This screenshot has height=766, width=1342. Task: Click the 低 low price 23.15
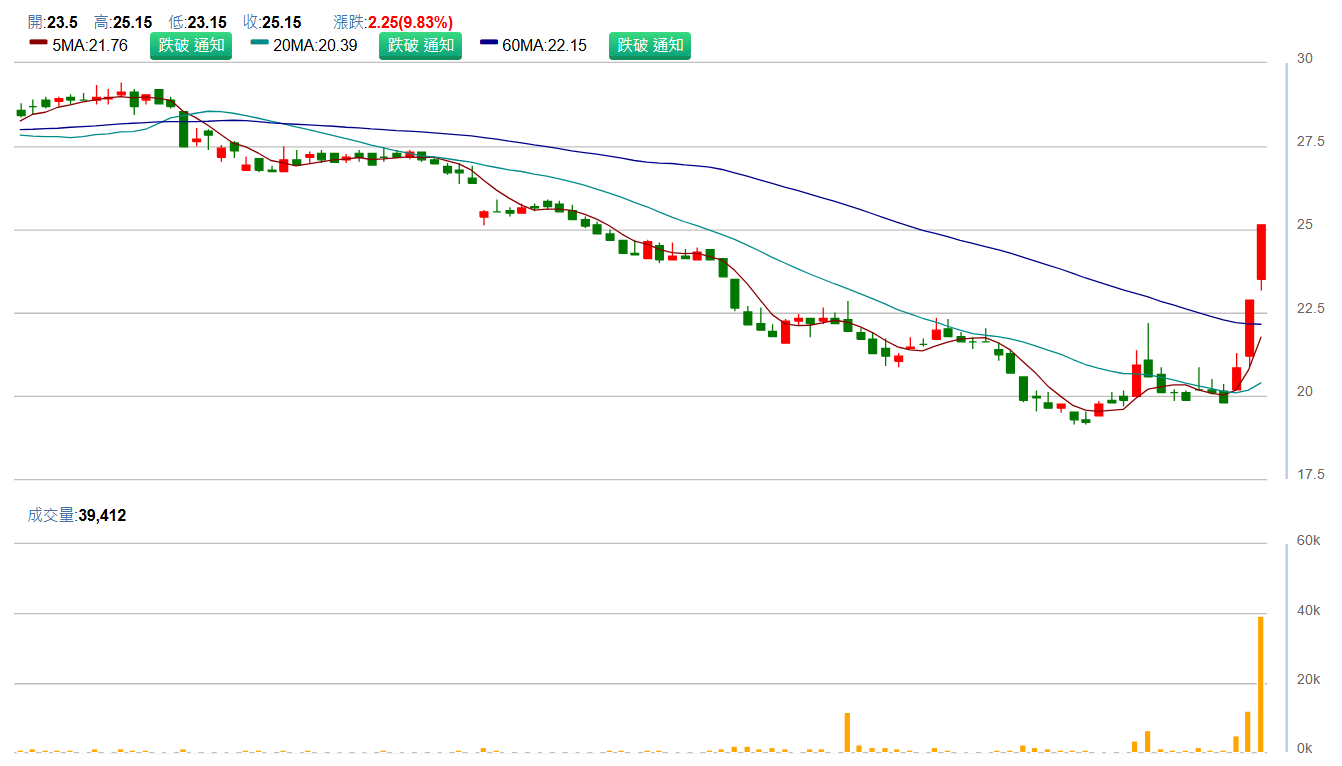point(208,22)
